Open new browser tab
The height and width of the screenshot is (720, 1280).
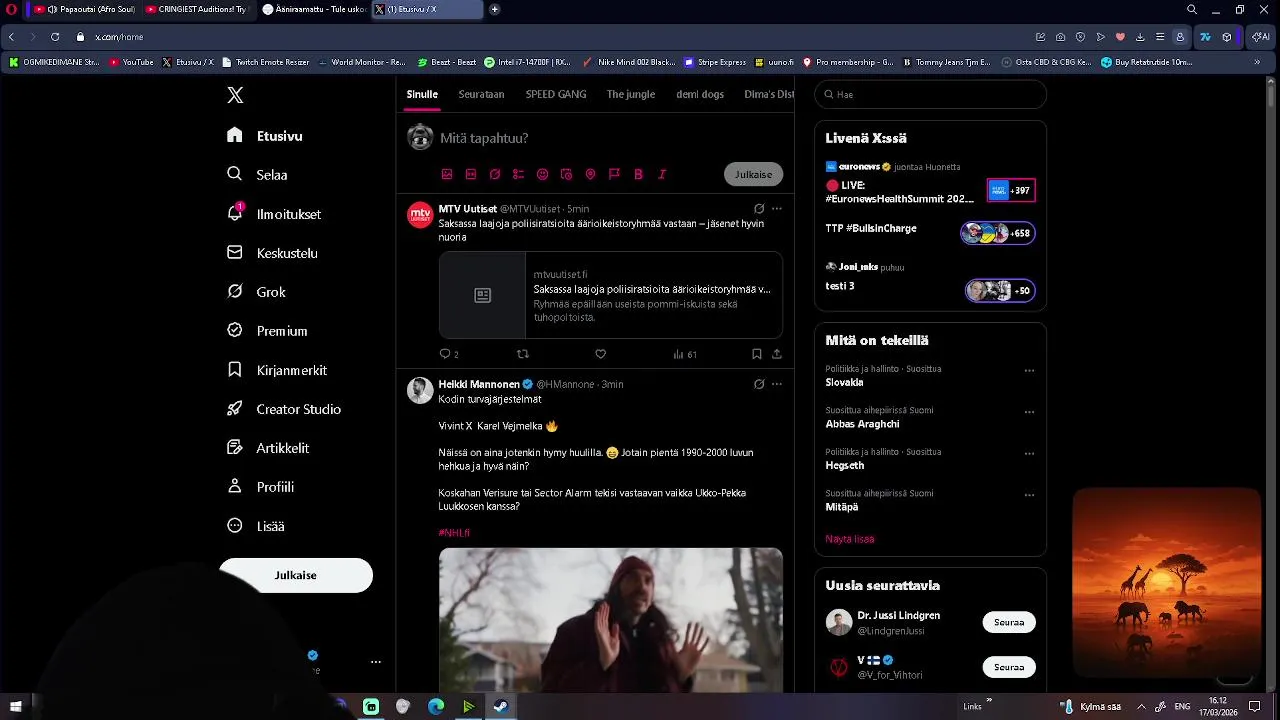[x=494, y=9]
